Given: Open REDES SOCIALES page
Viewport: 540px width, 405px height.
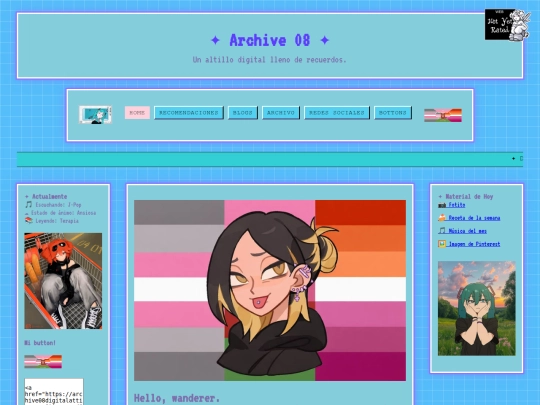Looking at the screenshot, I should click(x=337, y=113).
